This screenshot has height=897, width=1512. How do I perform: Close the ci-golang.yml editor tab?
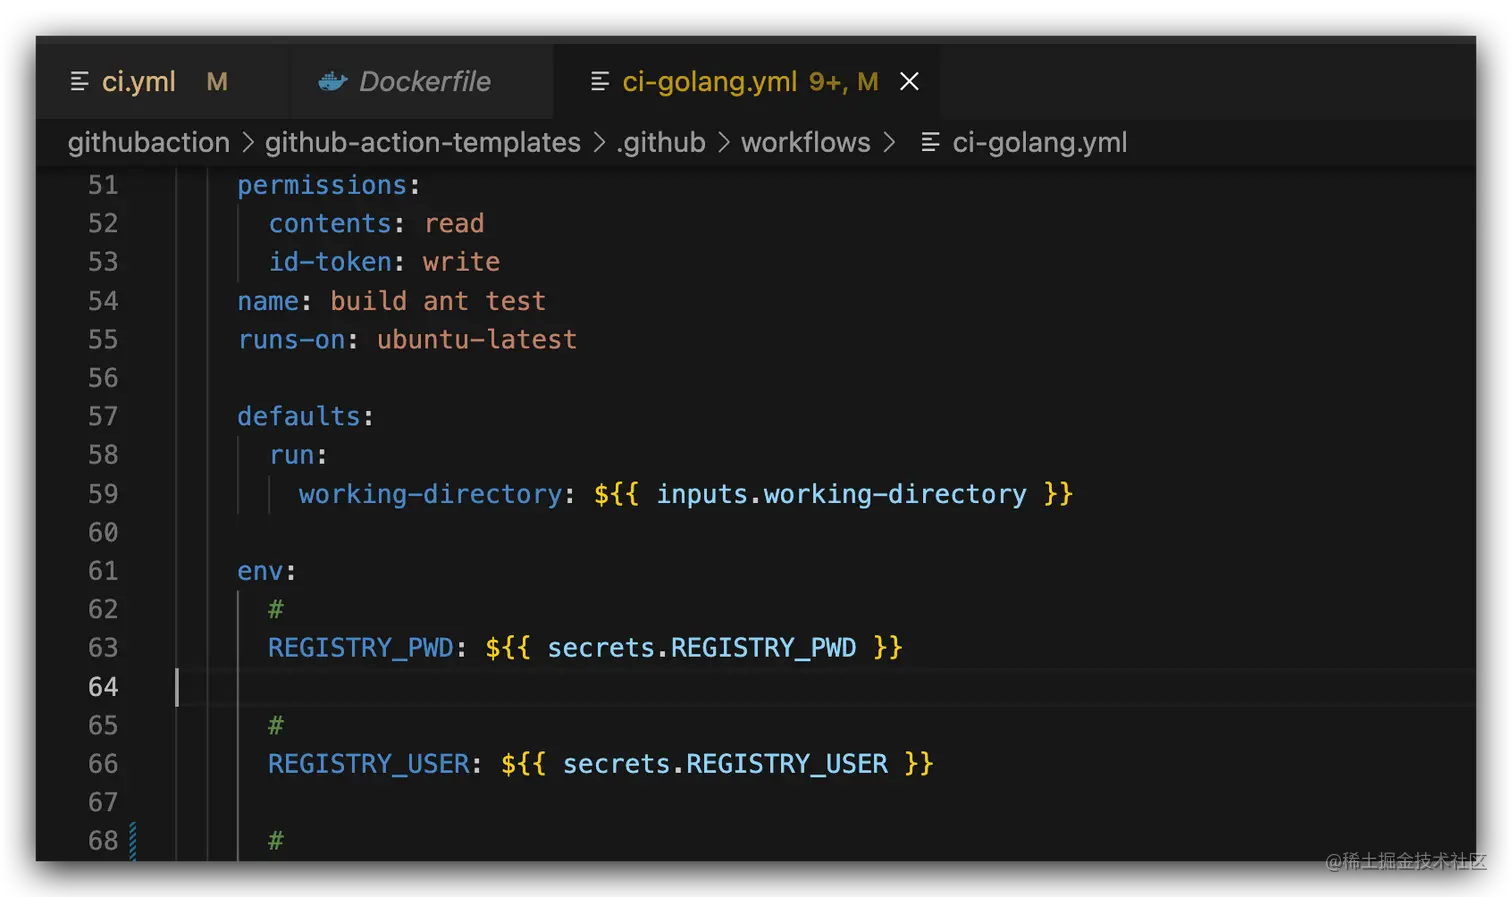(909, 81)
